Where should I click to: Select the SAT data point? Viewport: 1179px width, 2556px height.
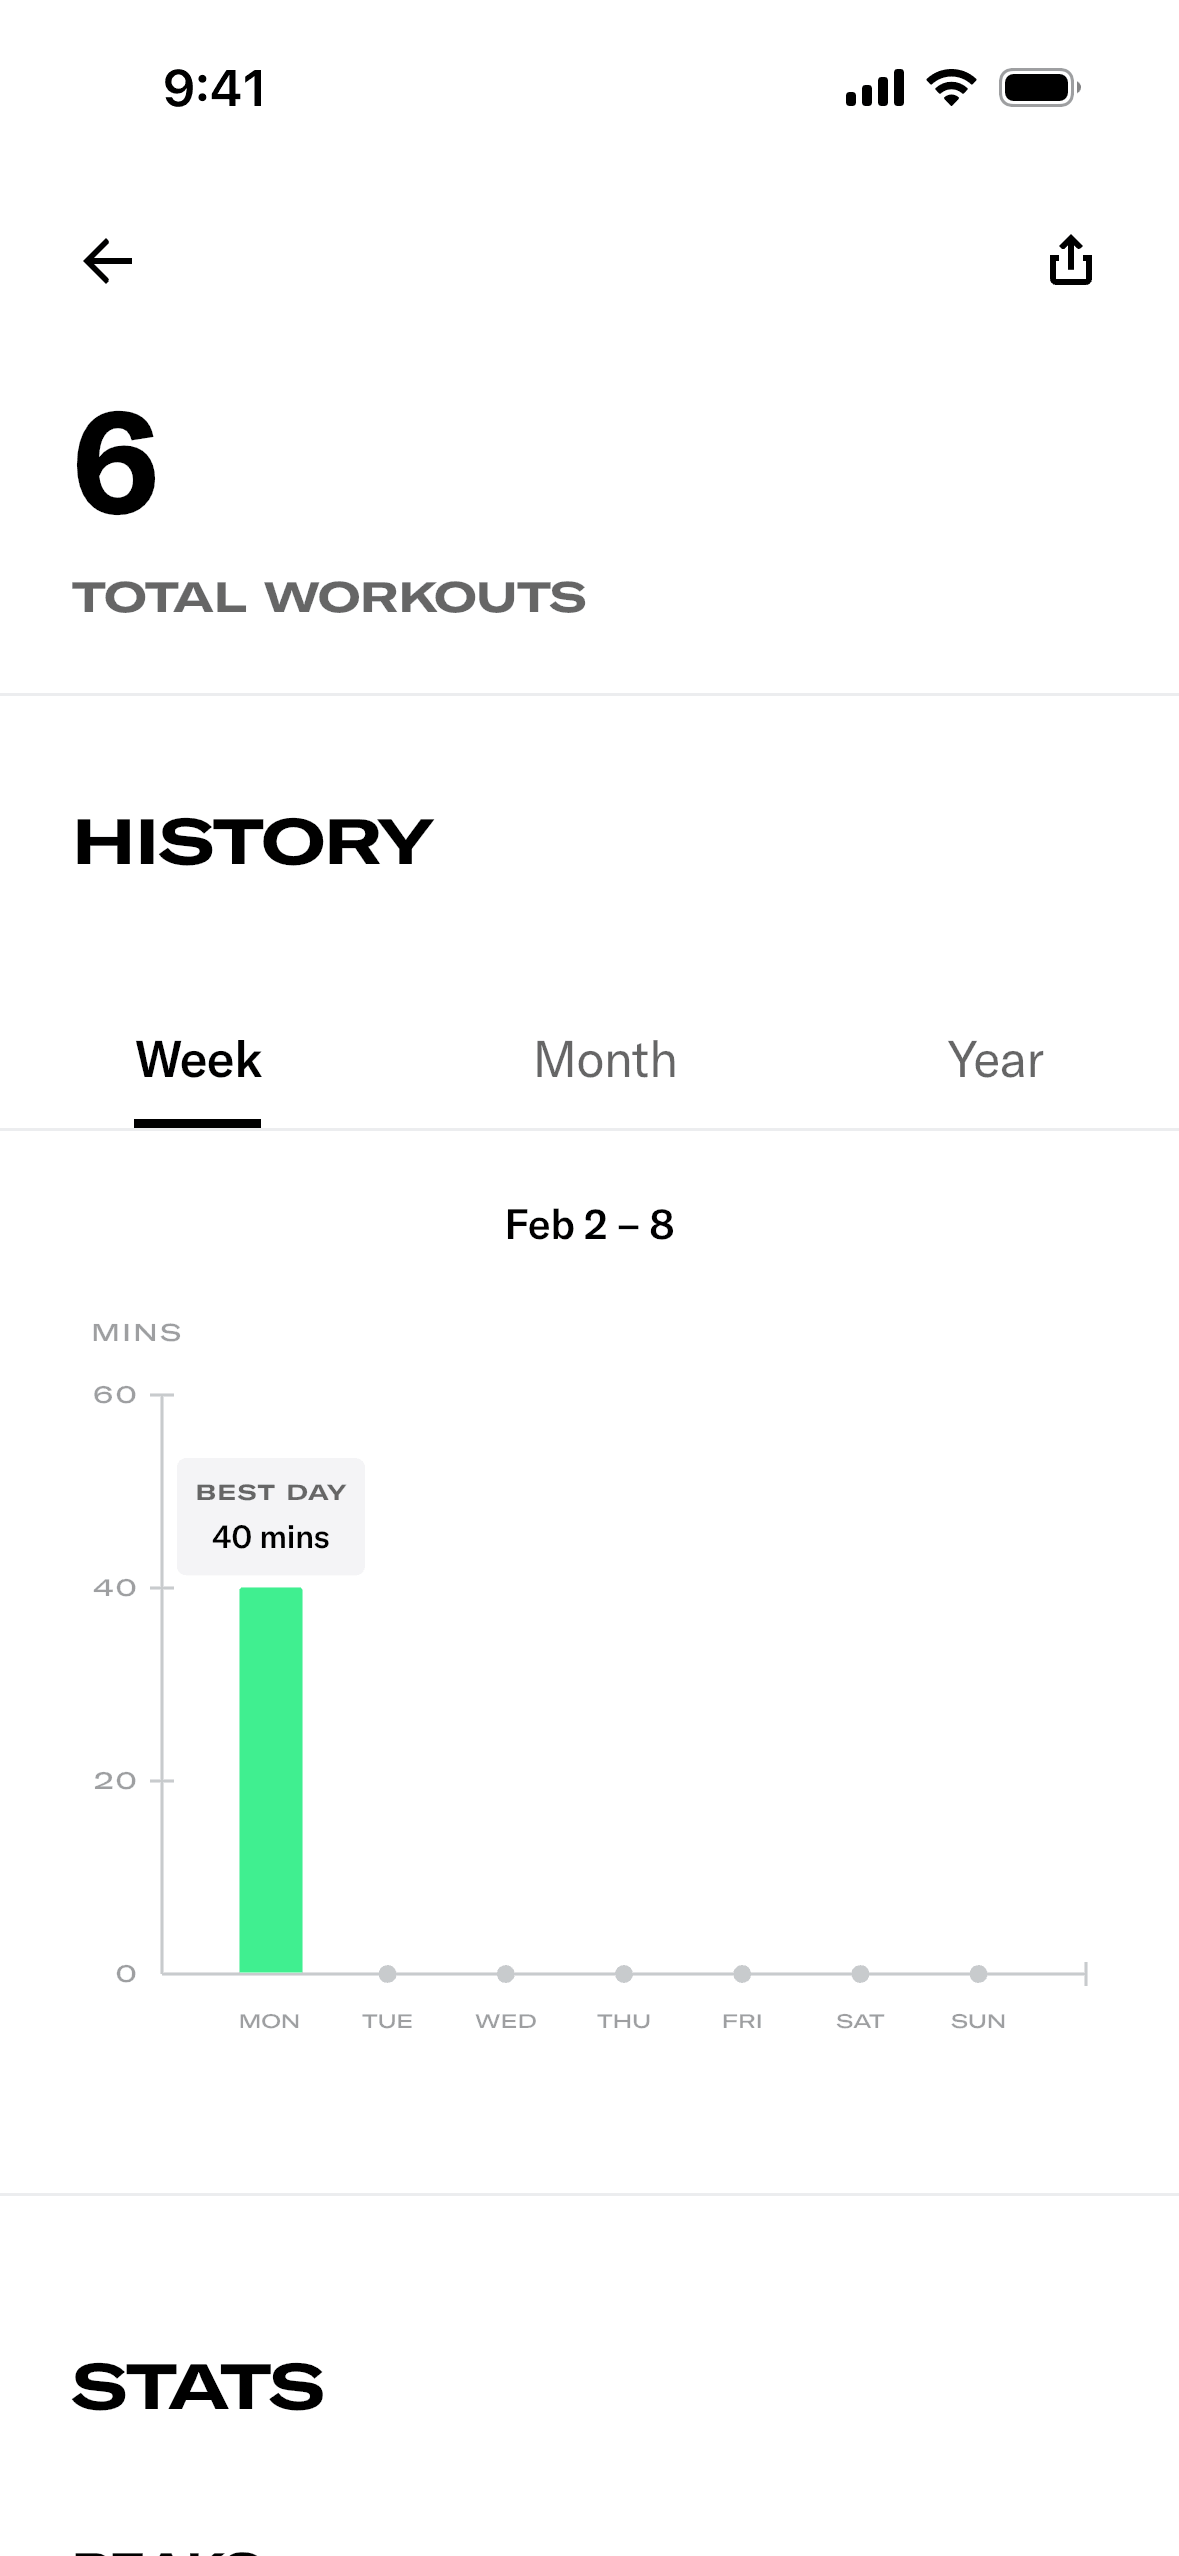[860, 1973]
